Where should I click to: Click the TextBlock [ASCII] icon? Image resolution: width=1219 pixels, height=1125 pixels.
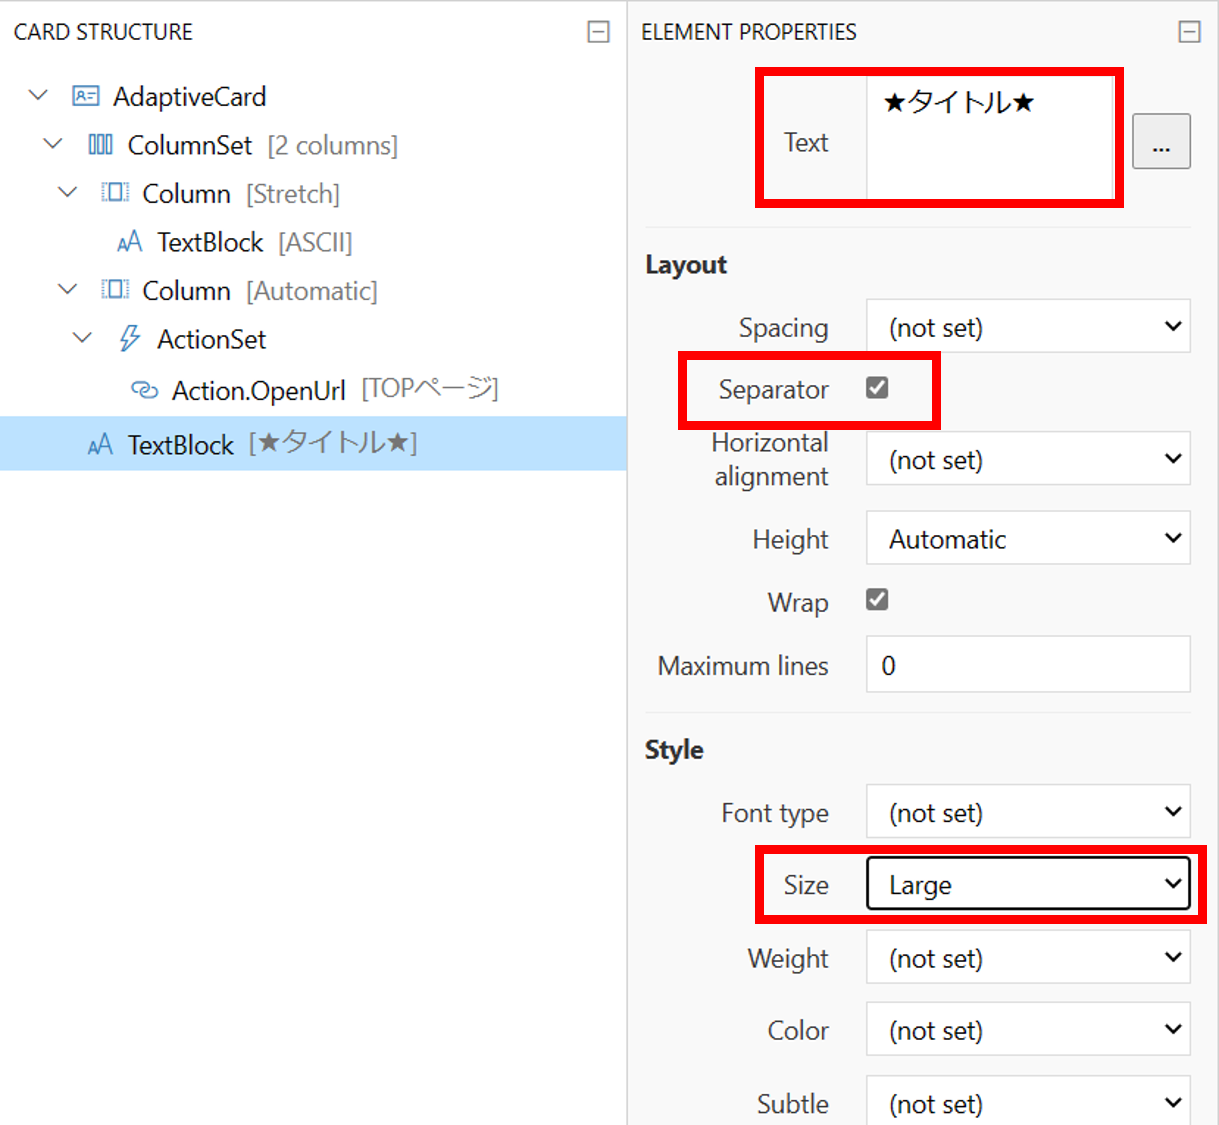[130, 242]
